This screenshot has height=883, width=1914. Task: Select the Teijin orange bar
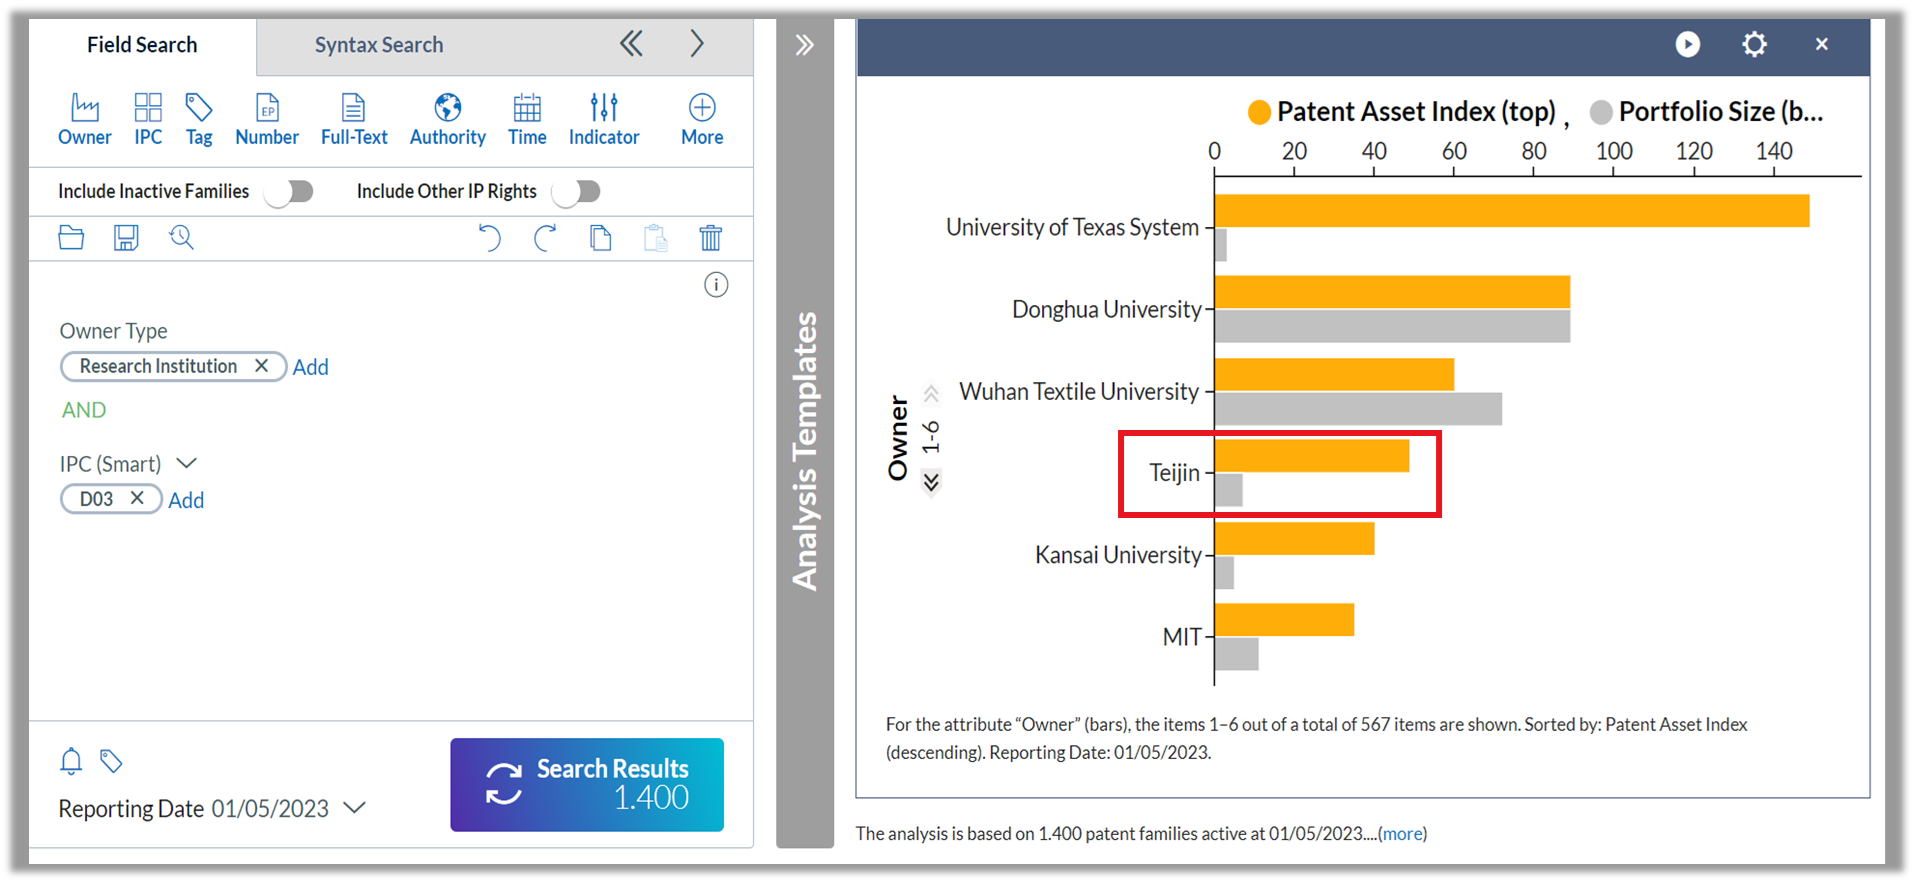coord(1312,456)
